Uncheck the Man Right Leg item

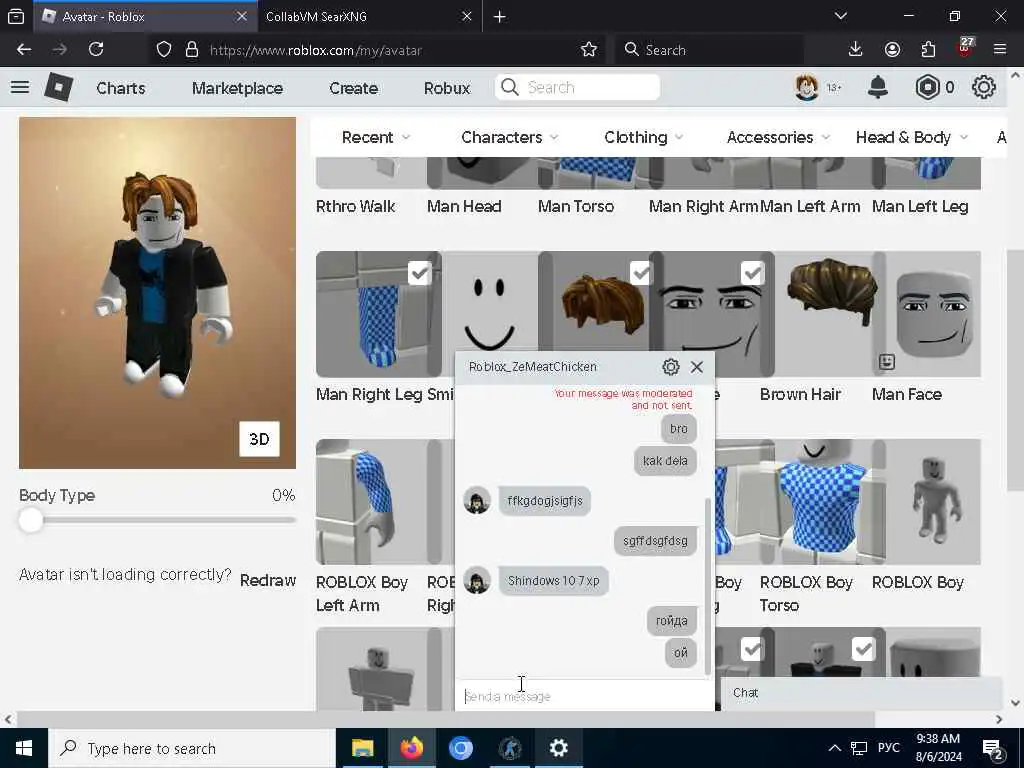(x=419, y=273)
